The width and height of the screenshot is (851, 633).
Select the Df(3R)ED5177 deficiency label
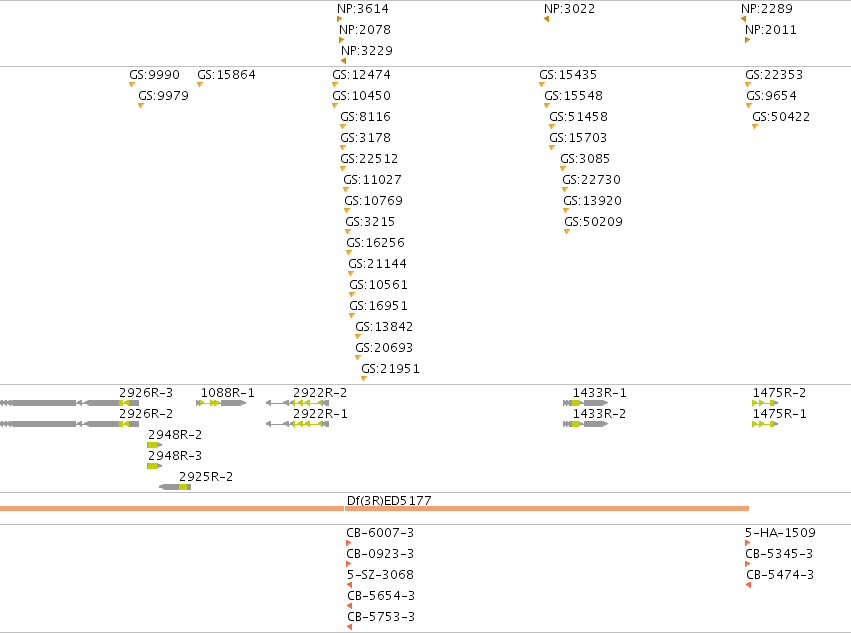coord(389,501)
